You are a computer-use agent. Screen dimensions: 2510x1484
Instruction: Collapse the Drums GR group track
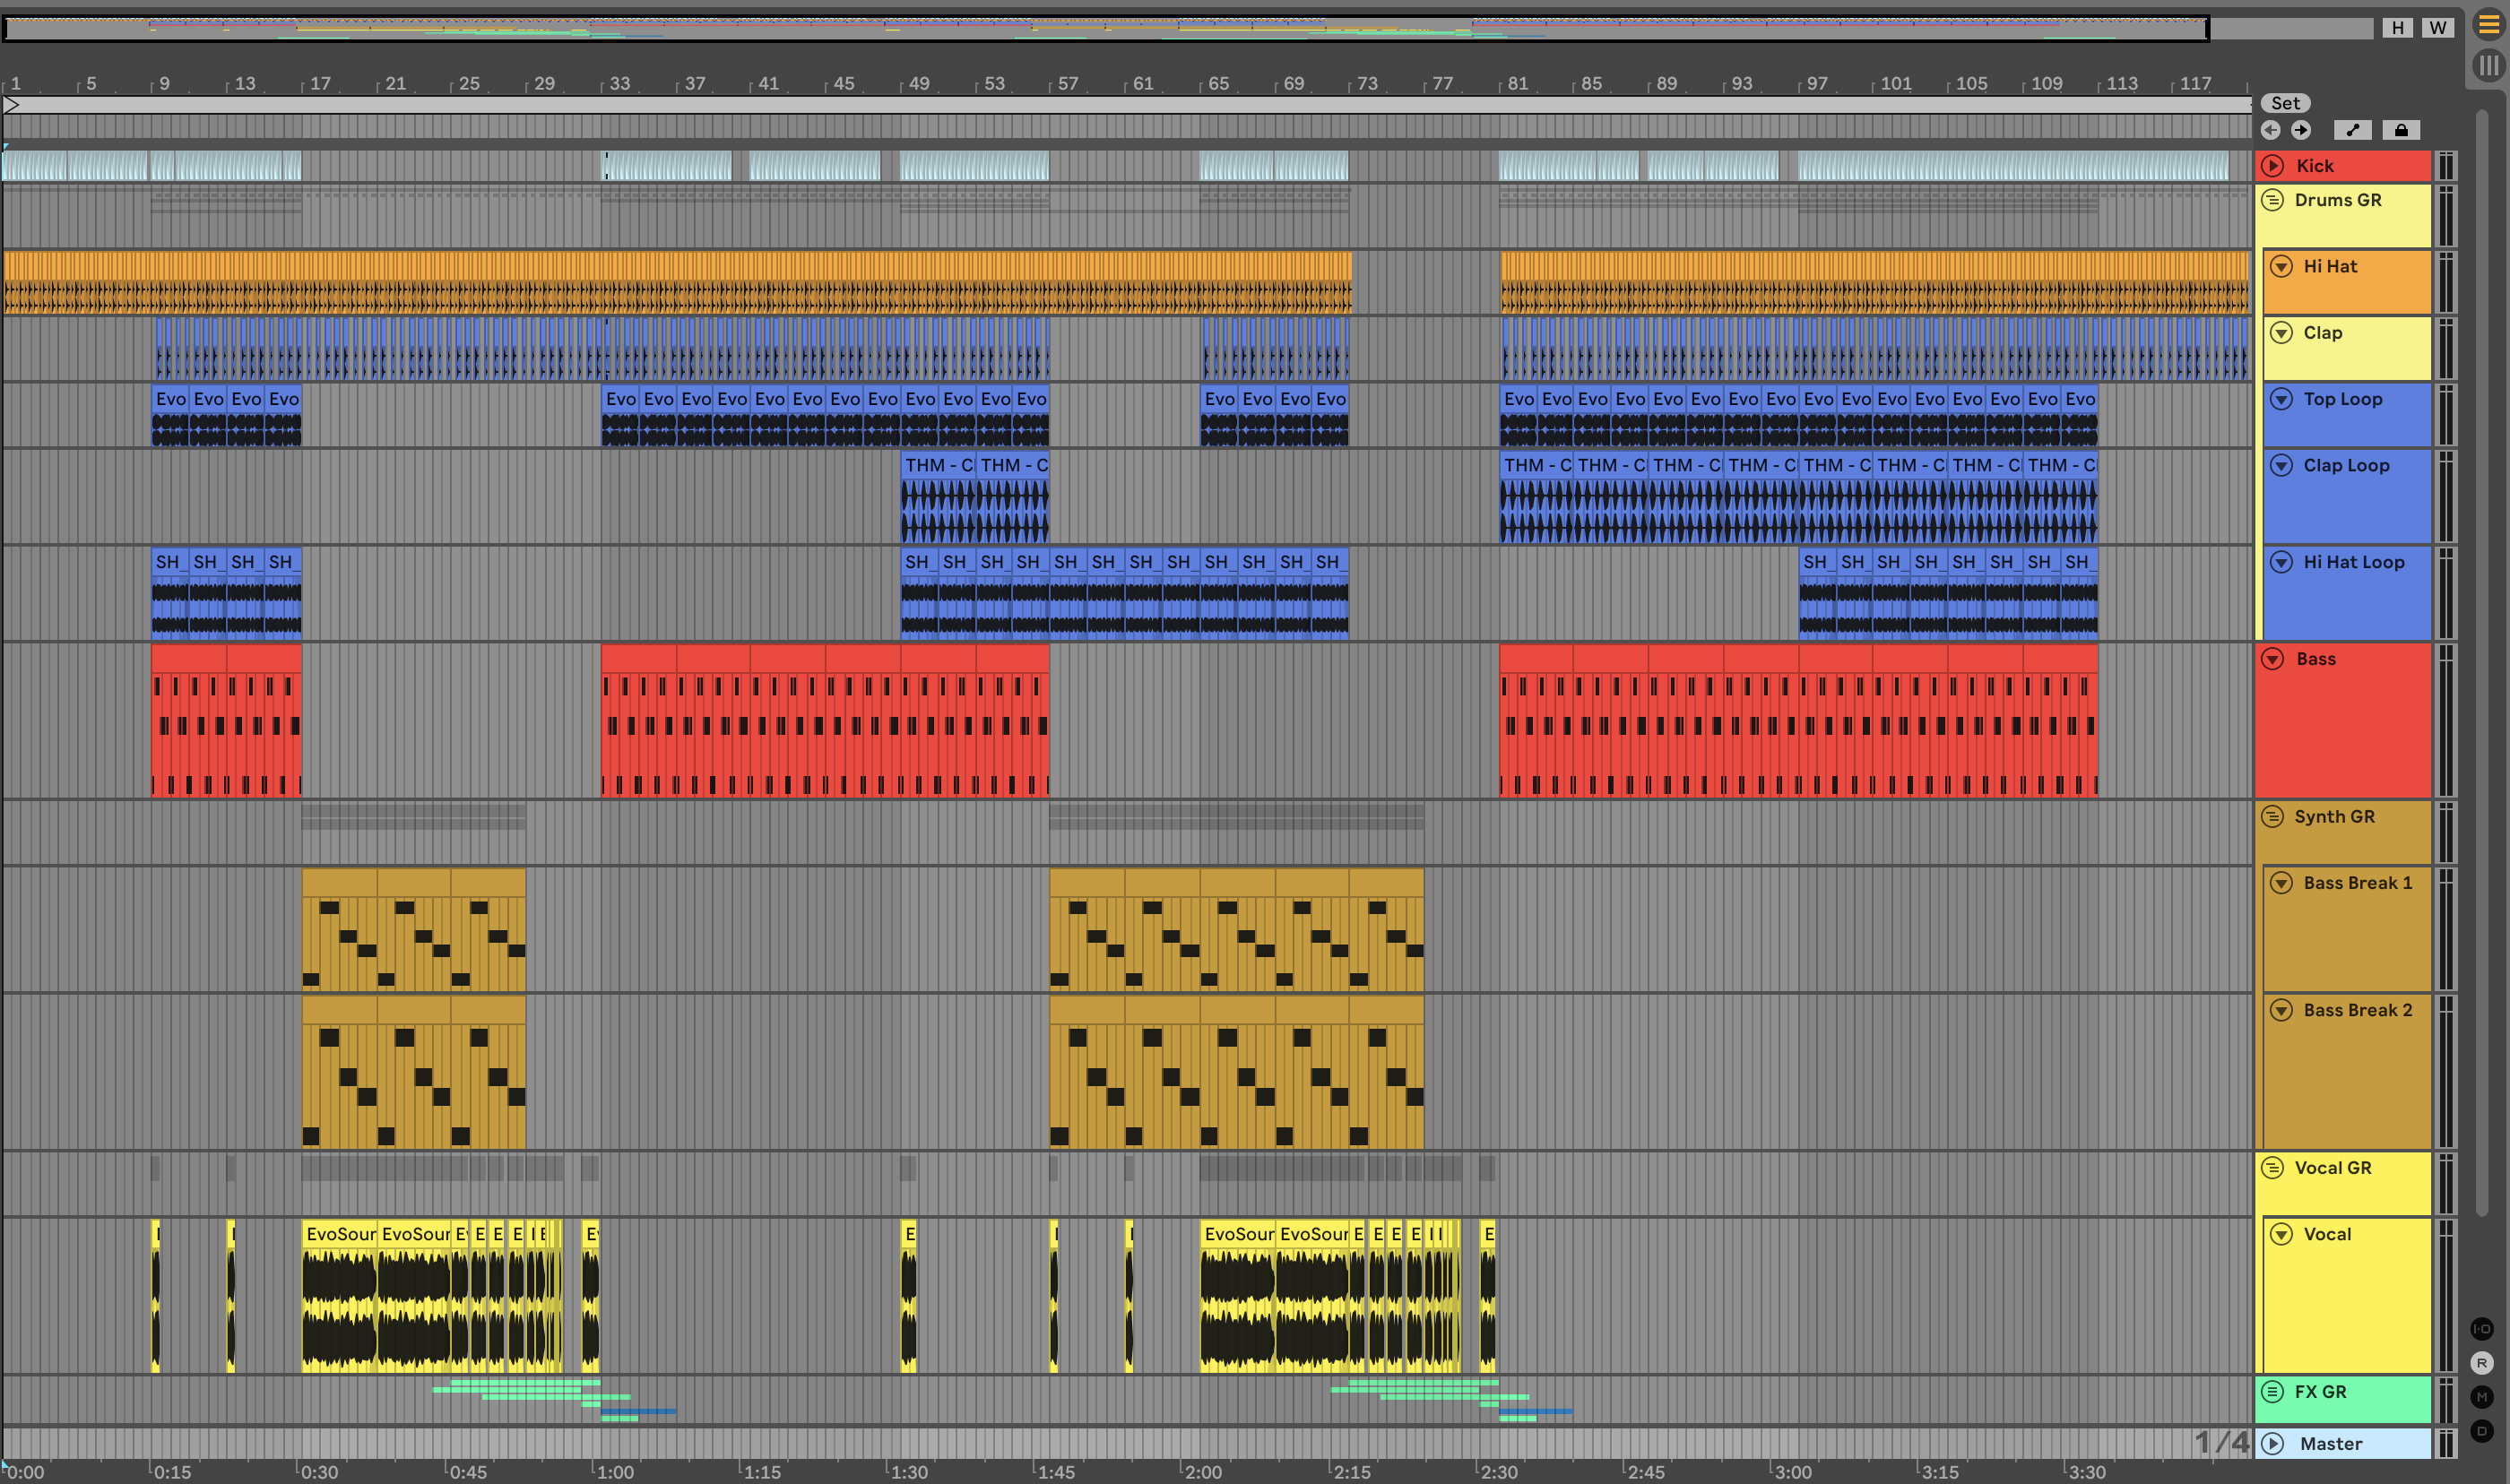click(x=2273, y=200)
